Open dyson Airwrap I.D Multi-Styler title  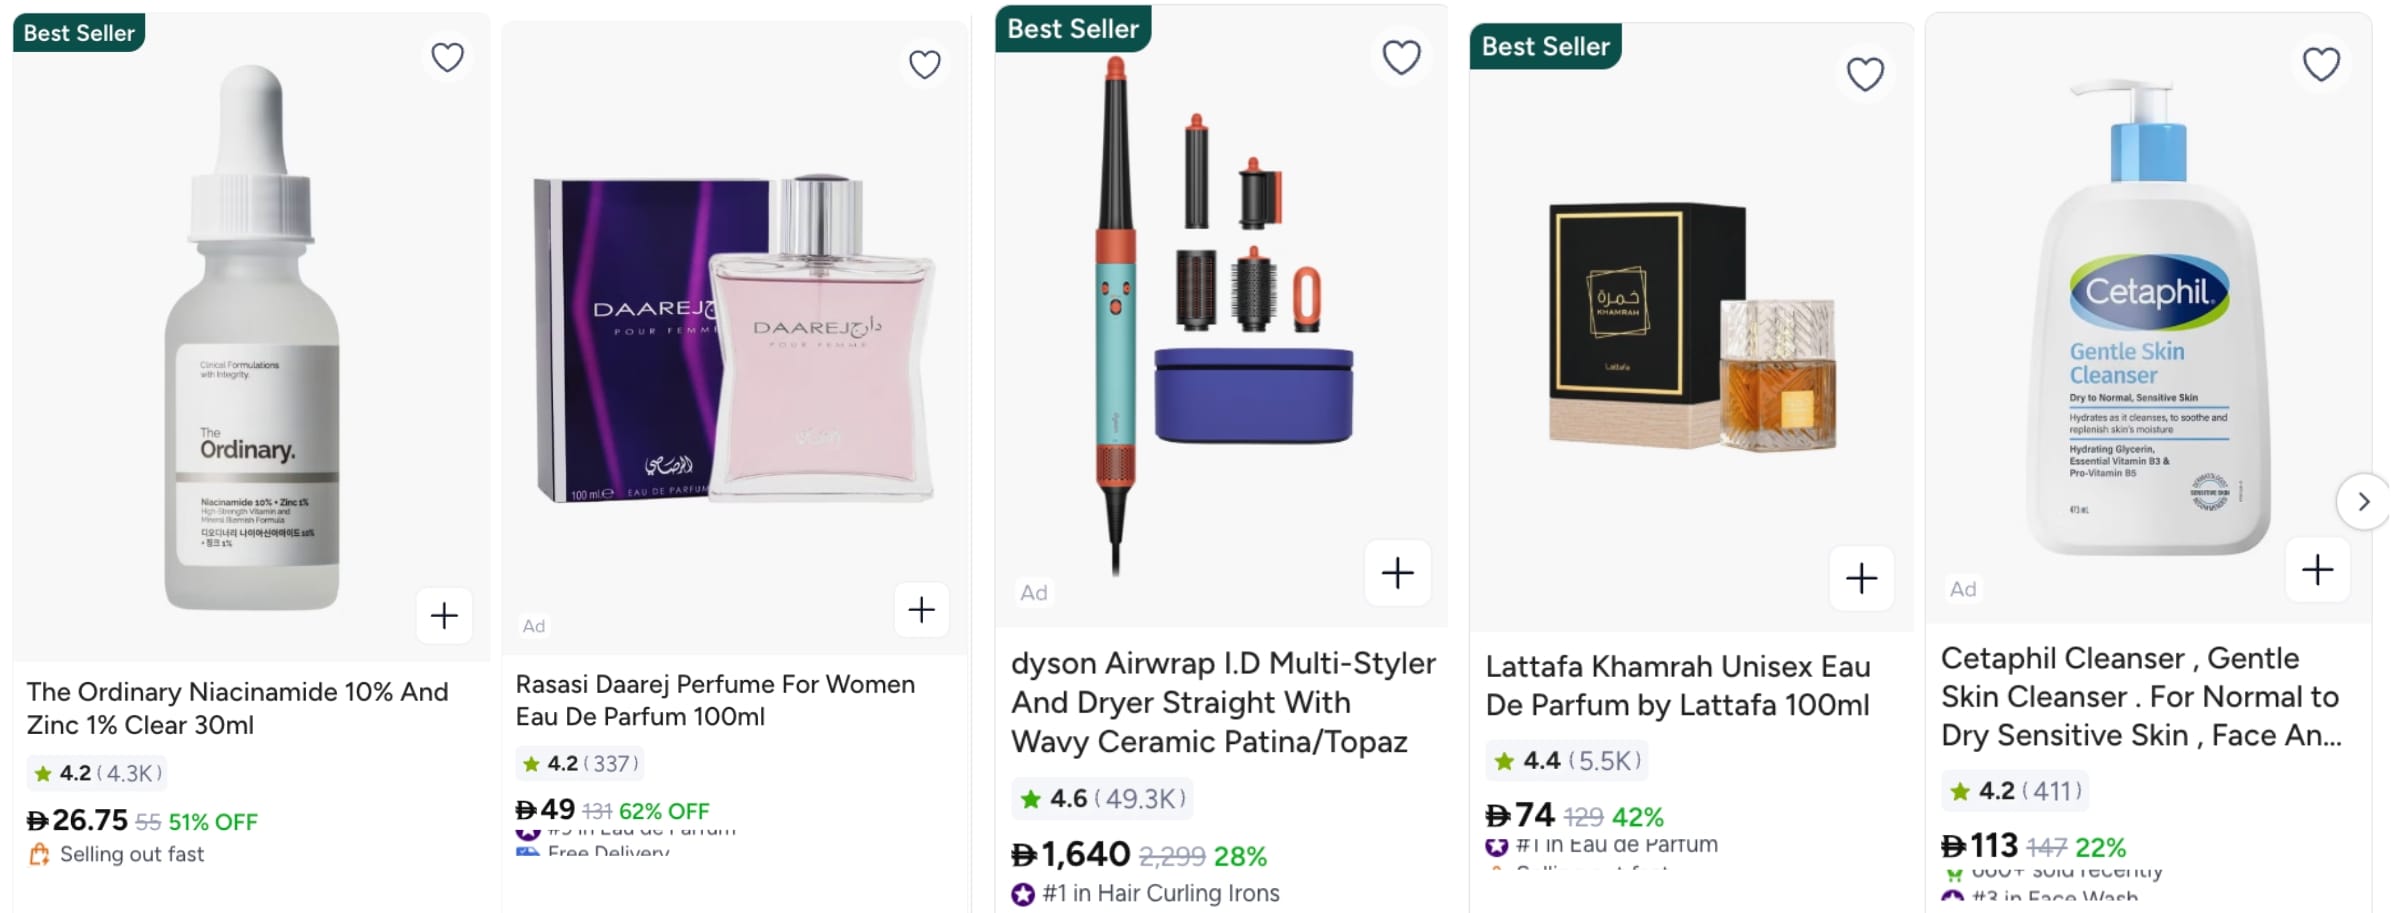1222,702
